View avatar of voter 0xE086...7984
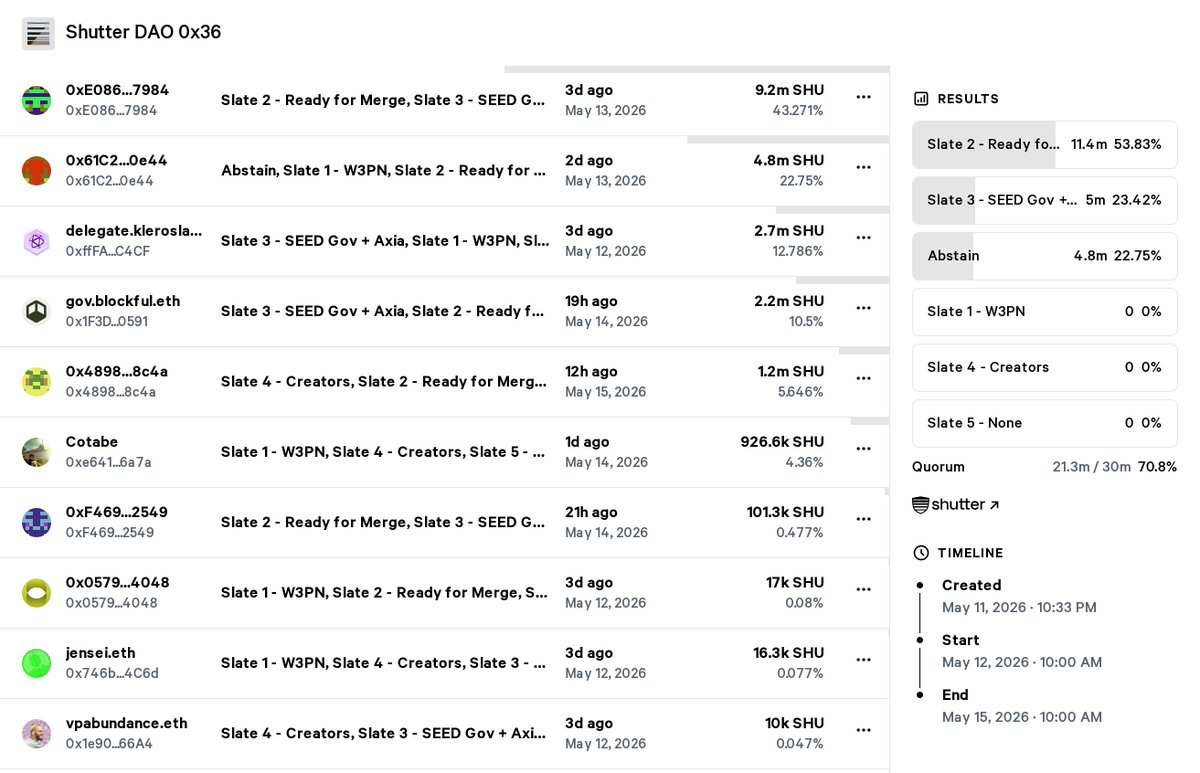The width and height of the screenshot is (1200, 773). (37, 100)
